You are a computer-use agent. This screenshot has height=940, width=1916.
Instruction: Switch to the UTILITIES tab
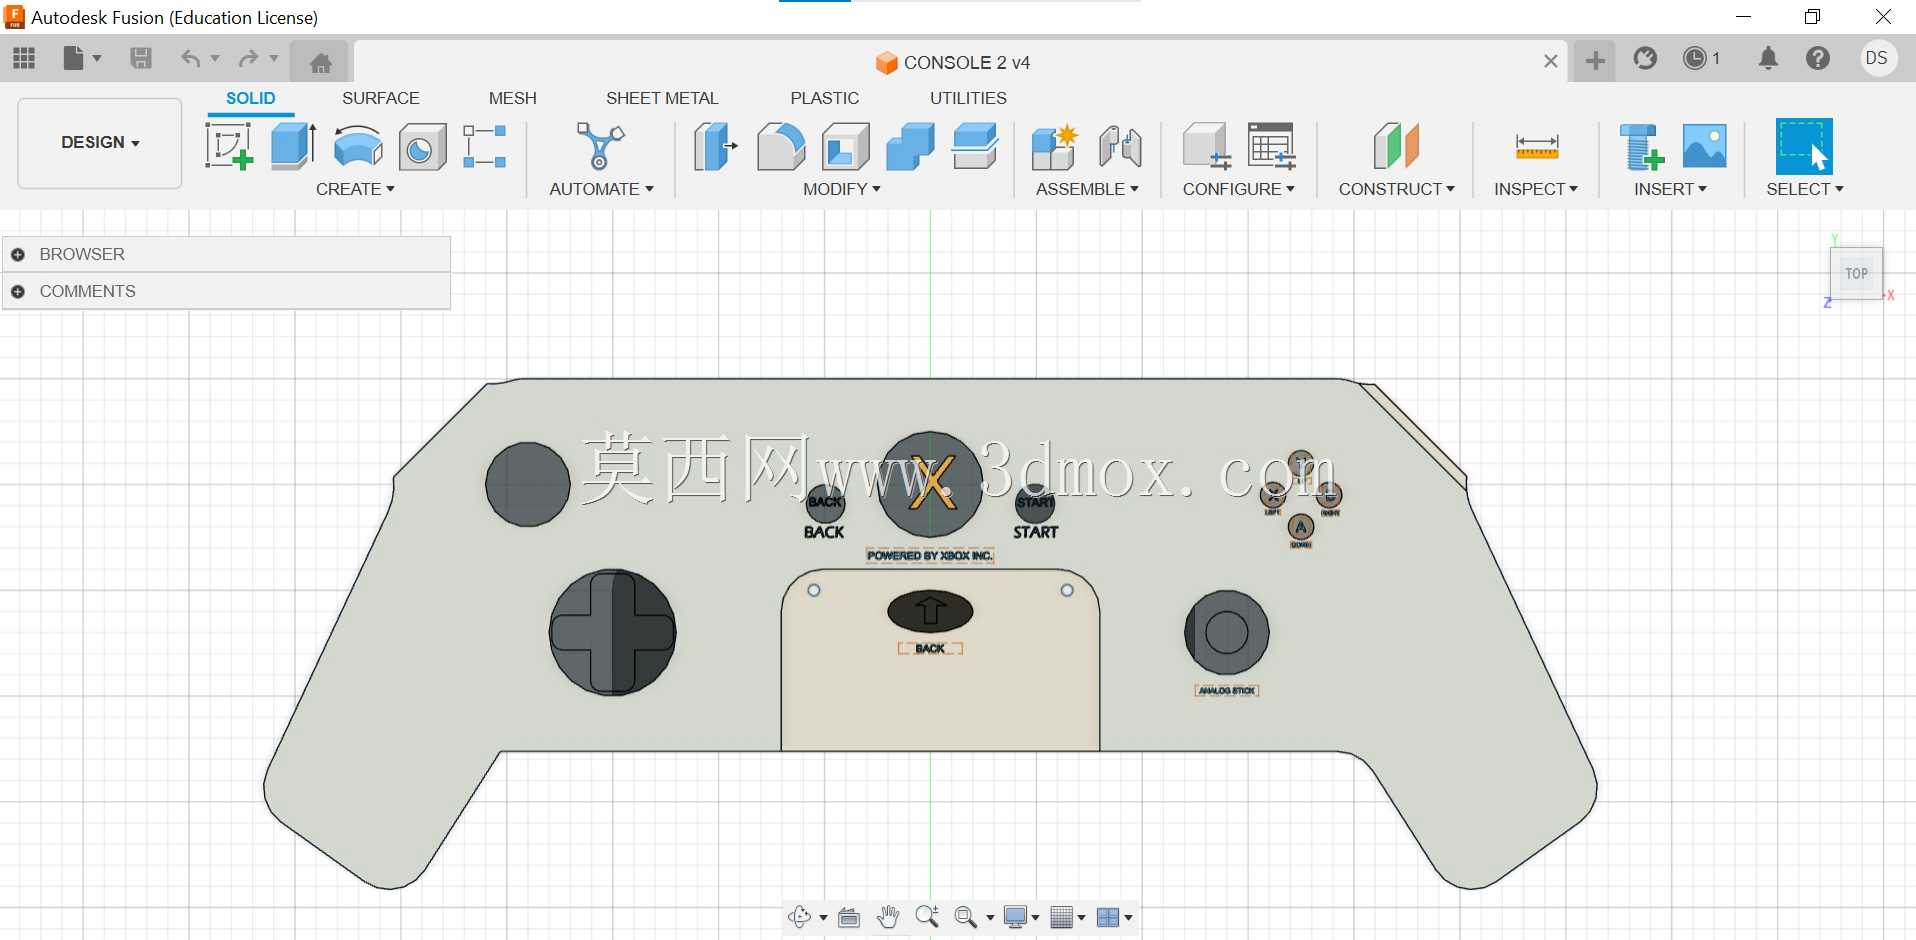[968, 98]
